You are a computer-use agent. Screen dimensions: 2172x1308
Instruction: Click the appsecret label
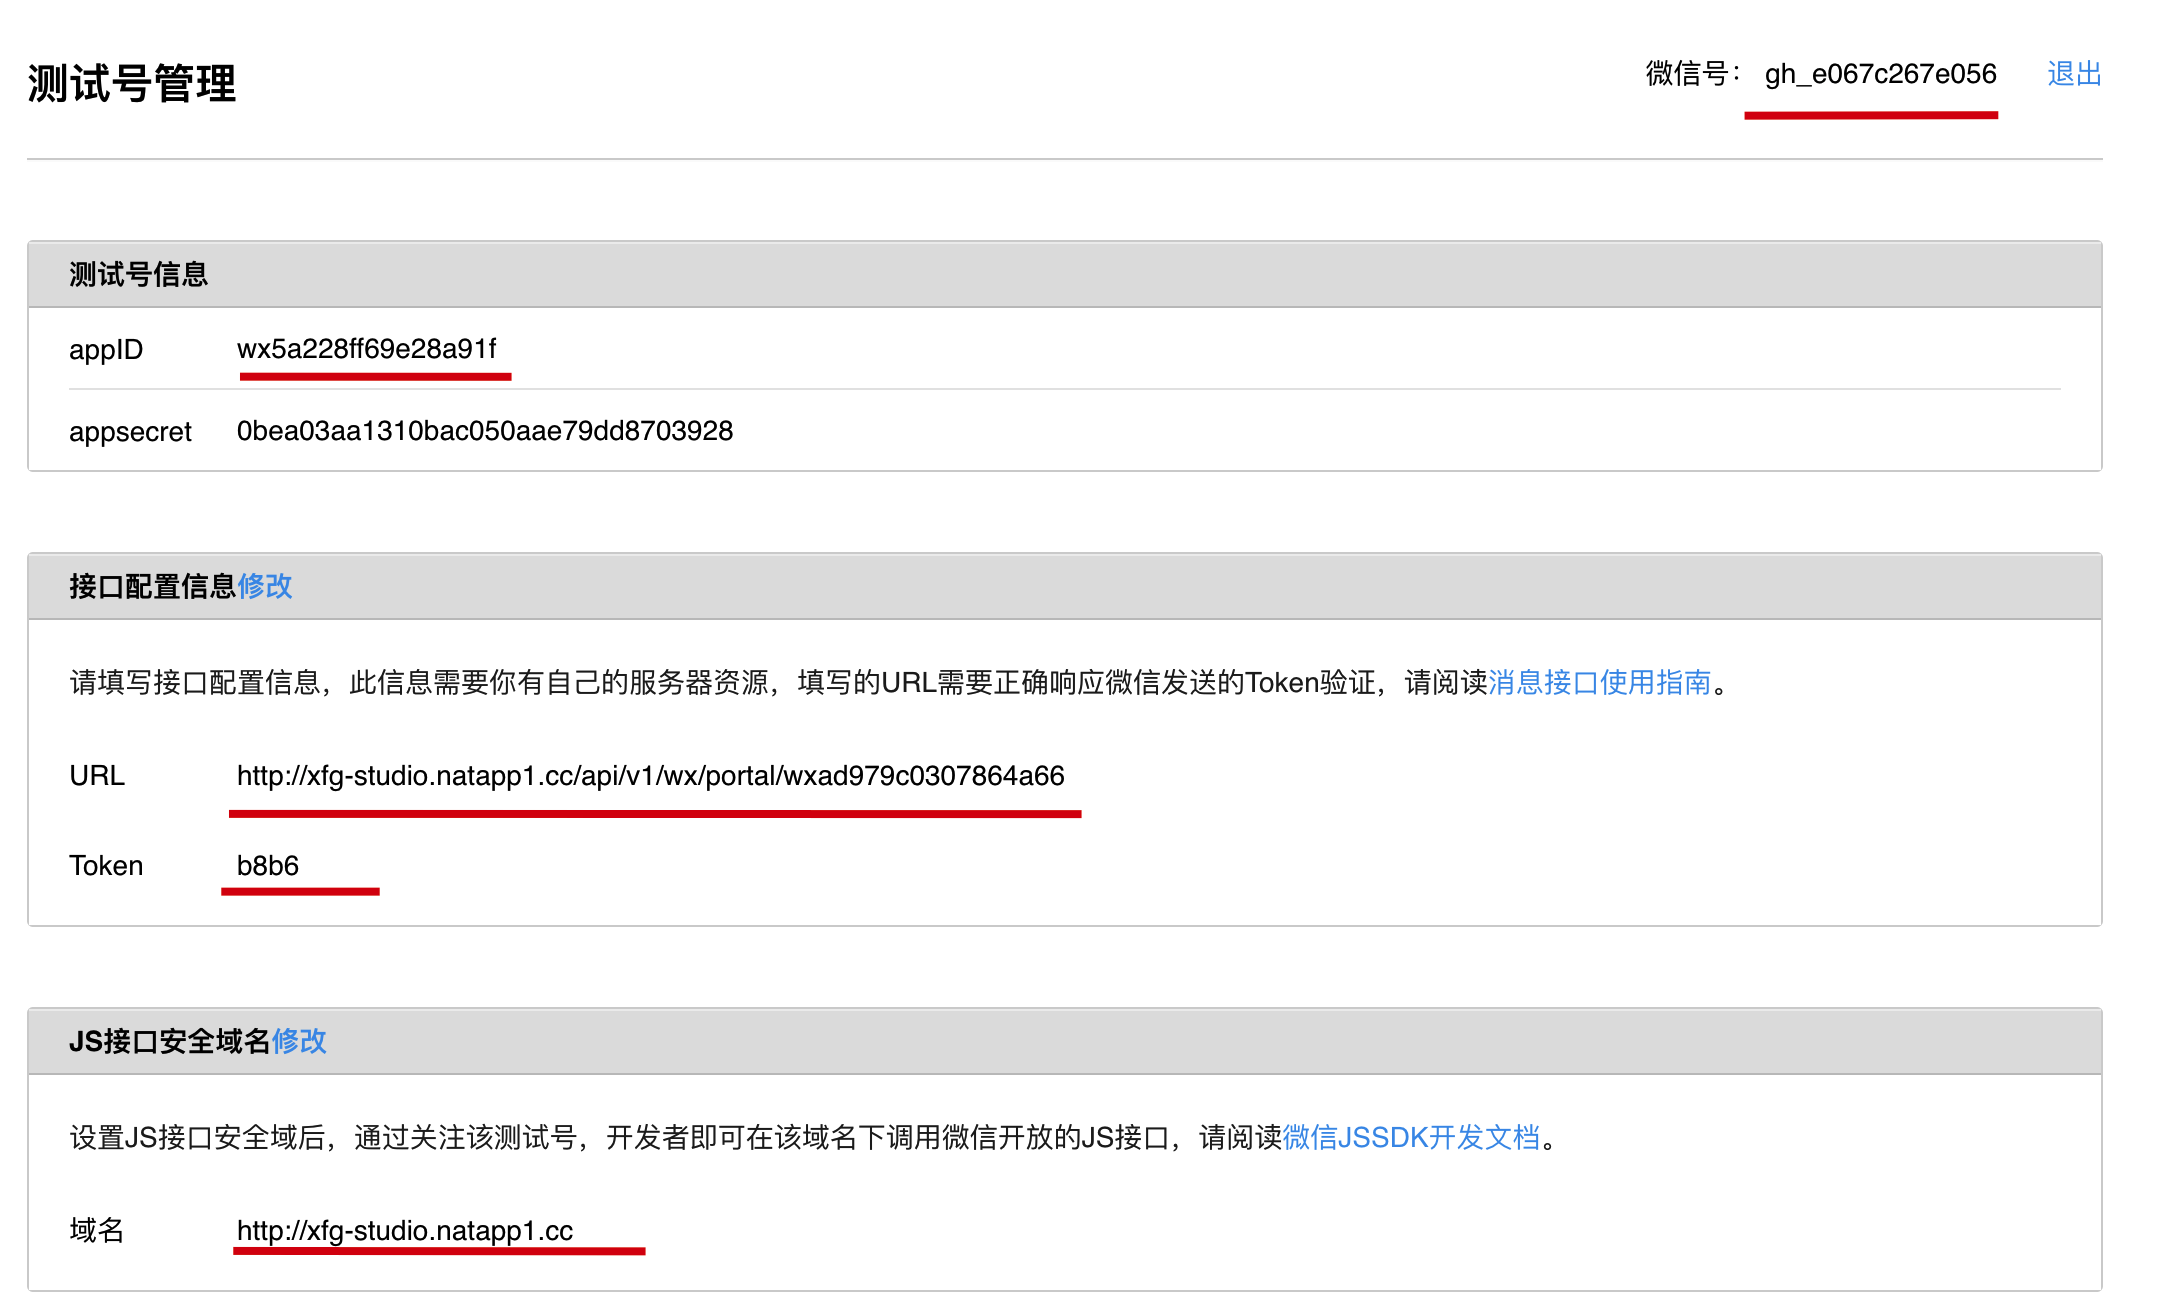[x=130, y=432]
